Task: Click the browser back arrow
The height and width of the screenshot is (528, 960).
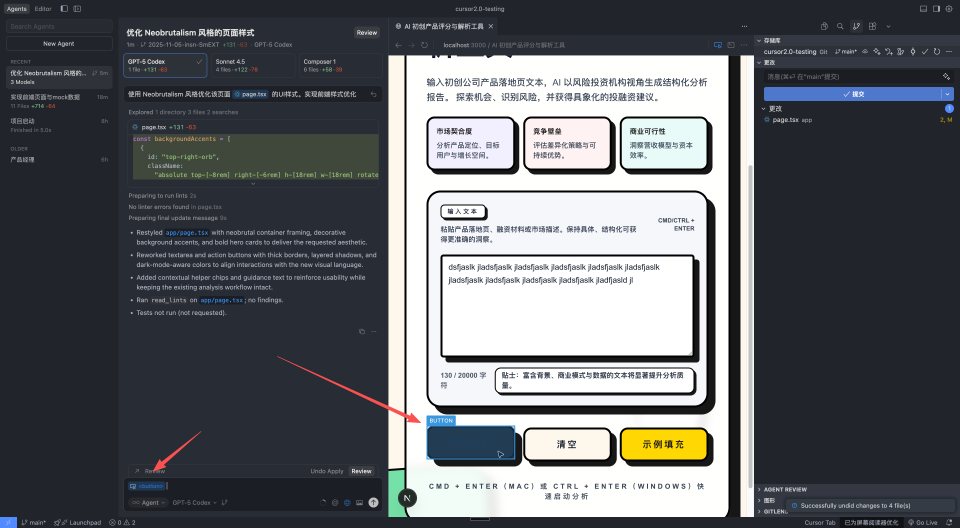Action: (x=398, y=45)
